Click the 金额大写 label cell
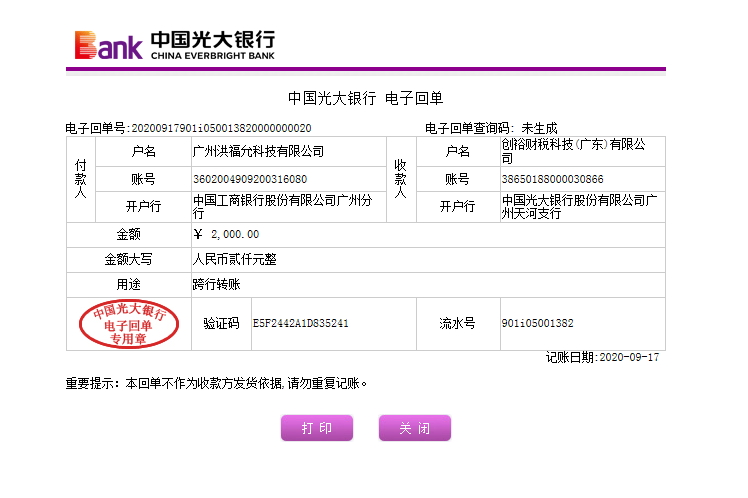The height and width of the screenshot is (498, 748). coord(129,259)
